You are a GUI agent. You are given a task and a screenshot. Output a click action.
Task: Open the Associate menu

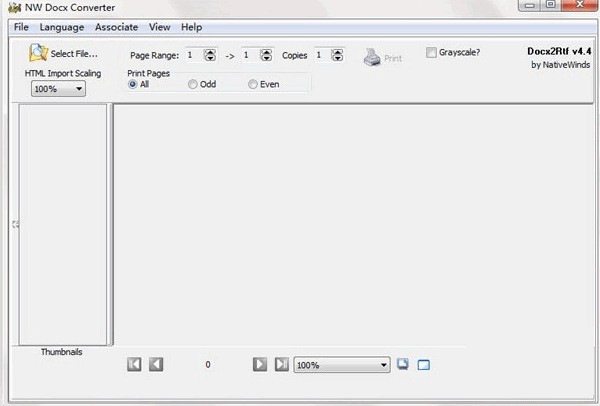(x=116, y=27)
